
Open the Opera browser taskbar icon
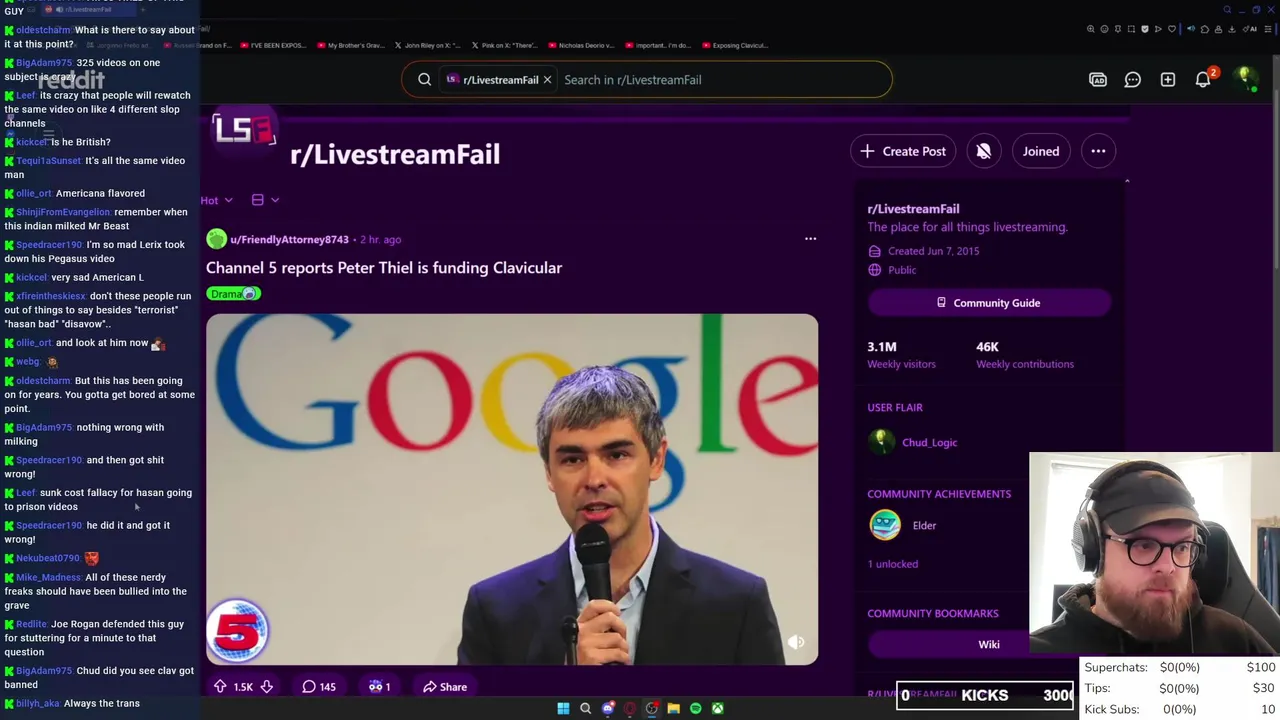629,708
